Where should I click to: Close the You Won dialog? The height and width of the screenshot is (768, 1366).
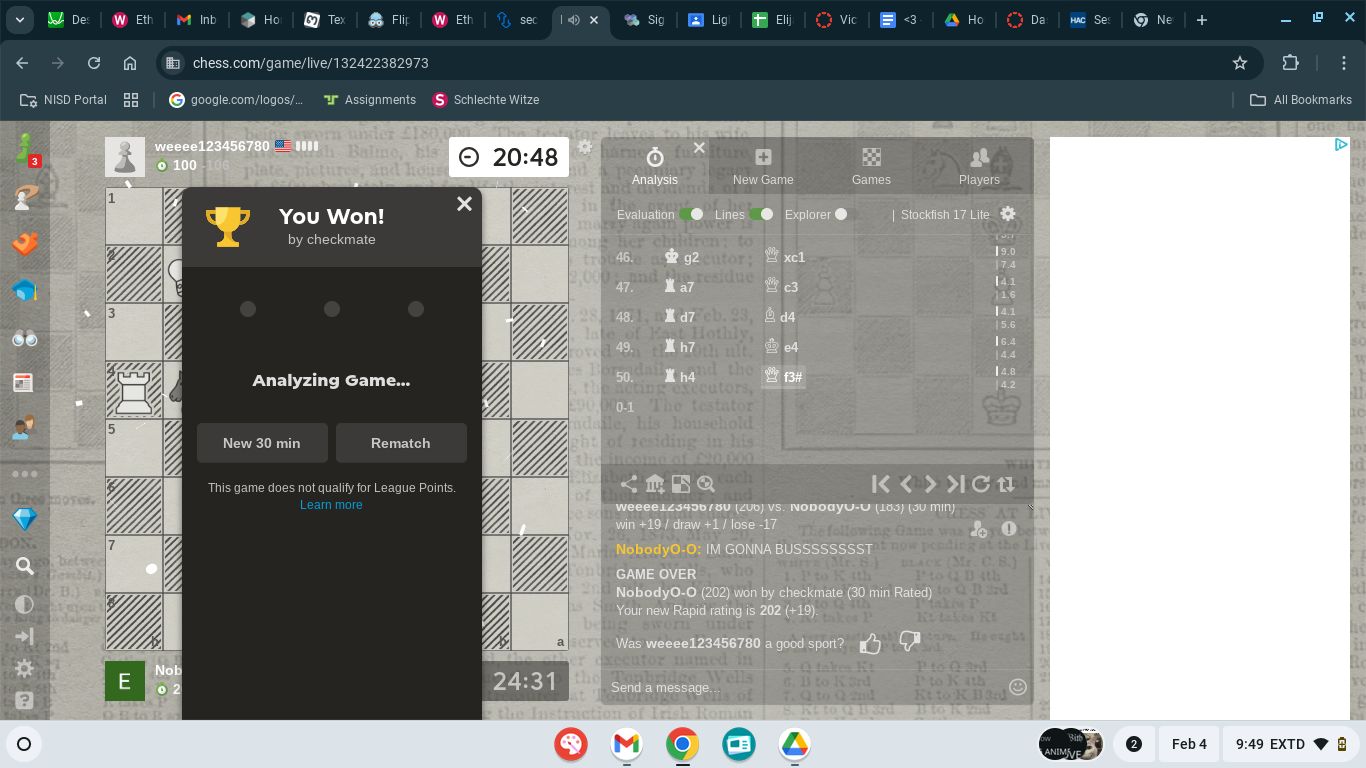point(464,204)
